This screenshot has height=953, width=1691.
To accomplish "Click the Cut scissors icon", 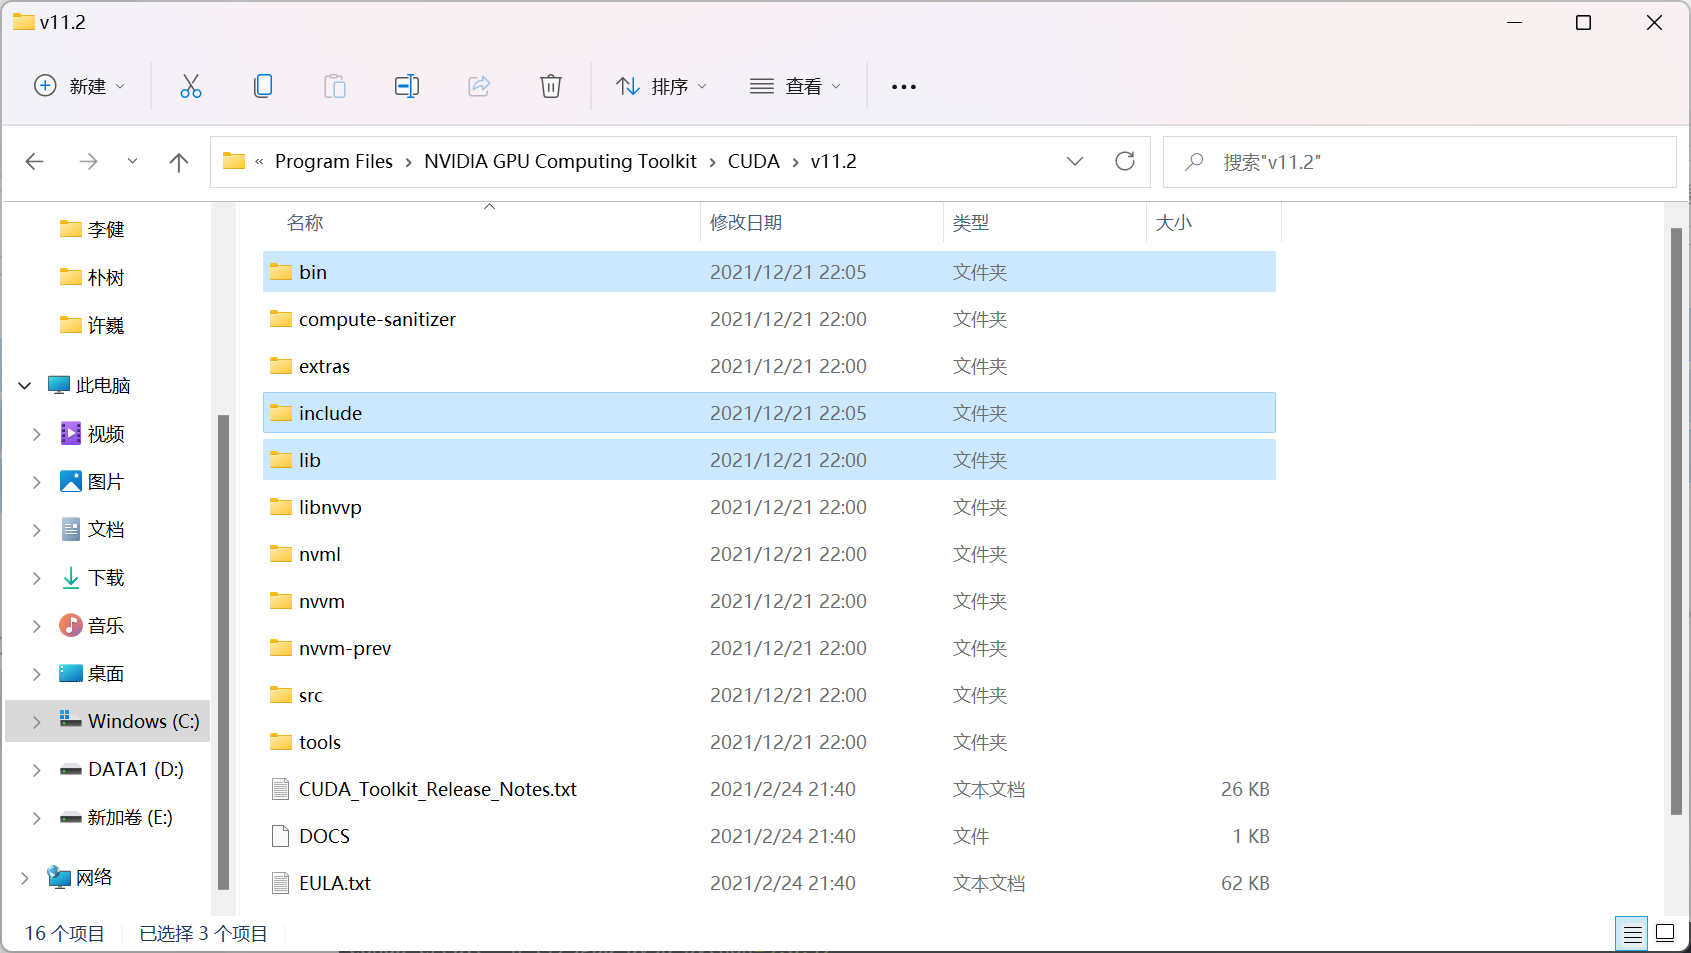I will [190, 86].
